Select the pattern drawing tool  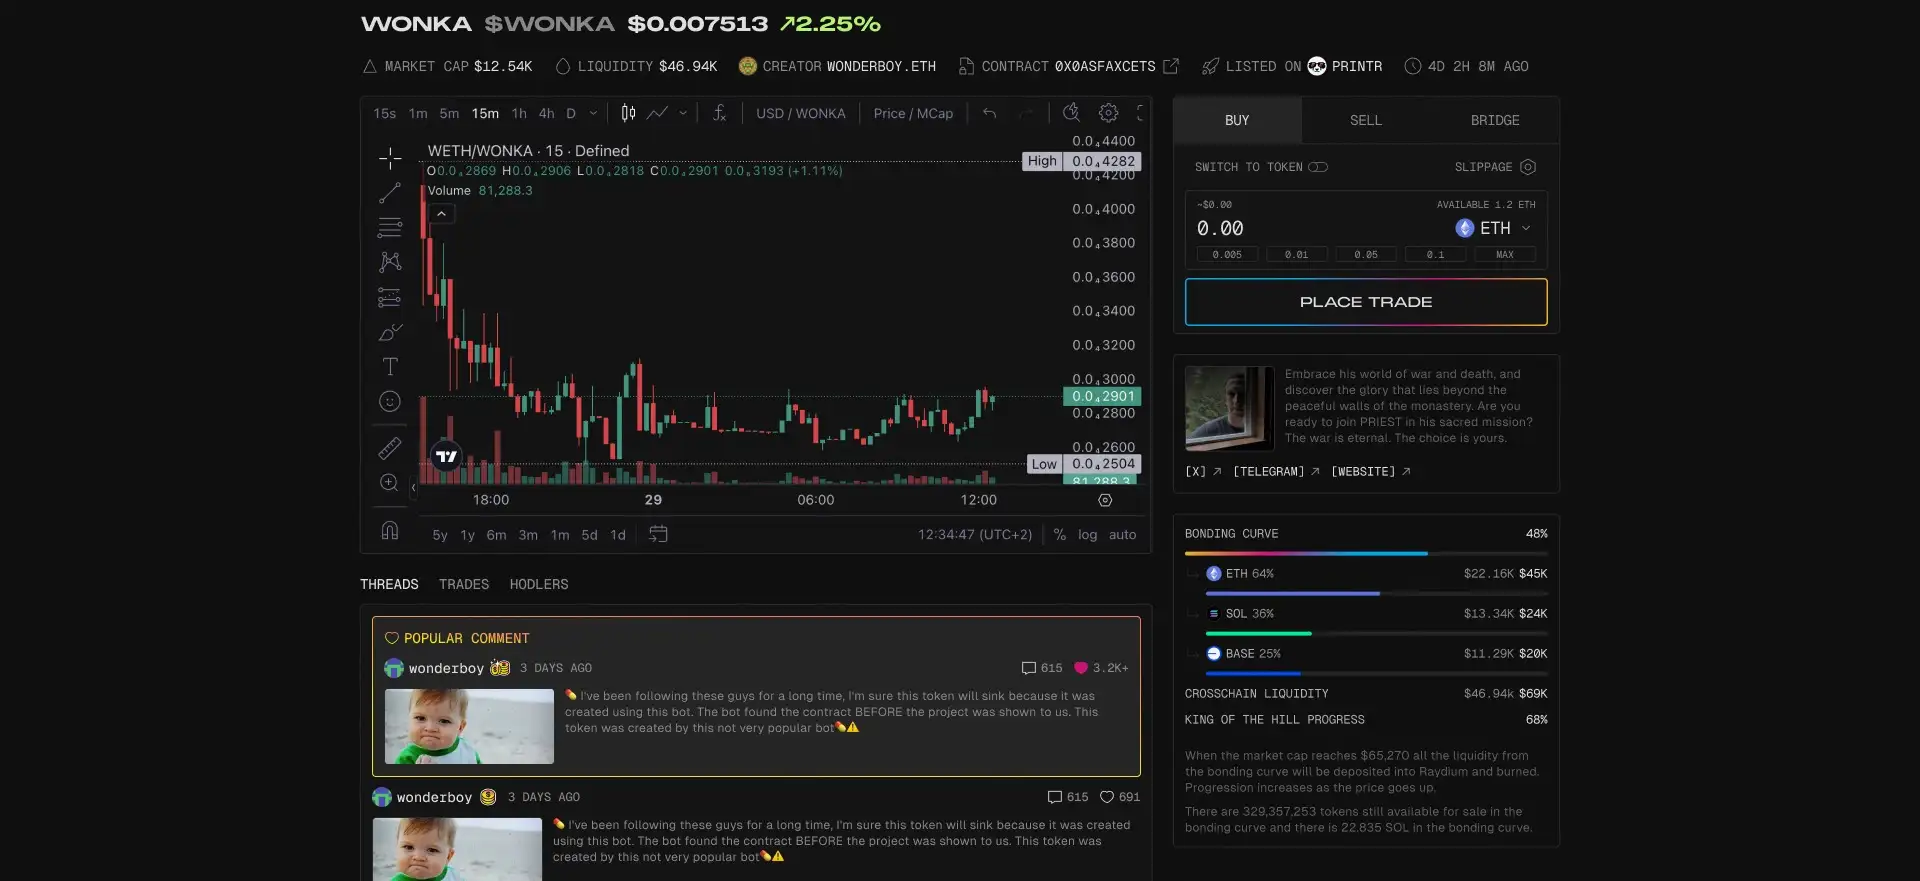coord(390,262)
